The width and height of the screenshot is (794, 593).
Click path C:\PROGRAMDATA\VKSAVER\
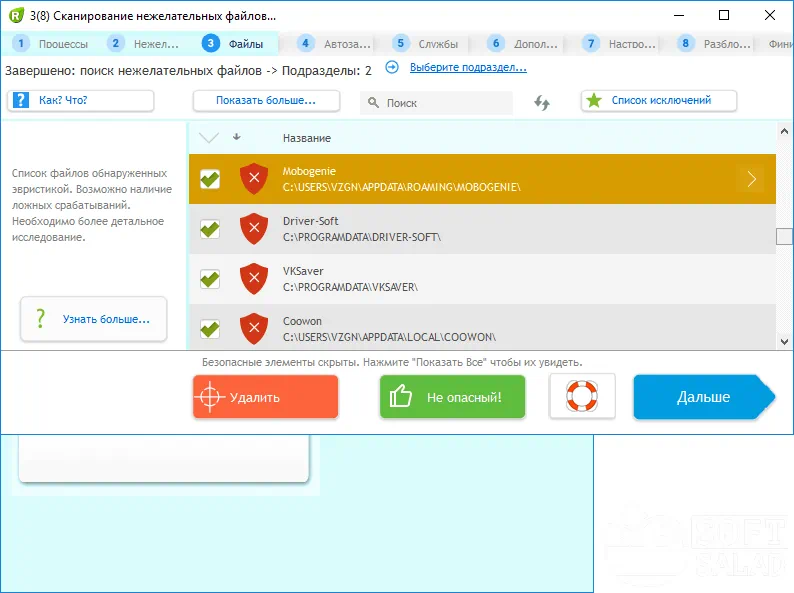(350, 287)
